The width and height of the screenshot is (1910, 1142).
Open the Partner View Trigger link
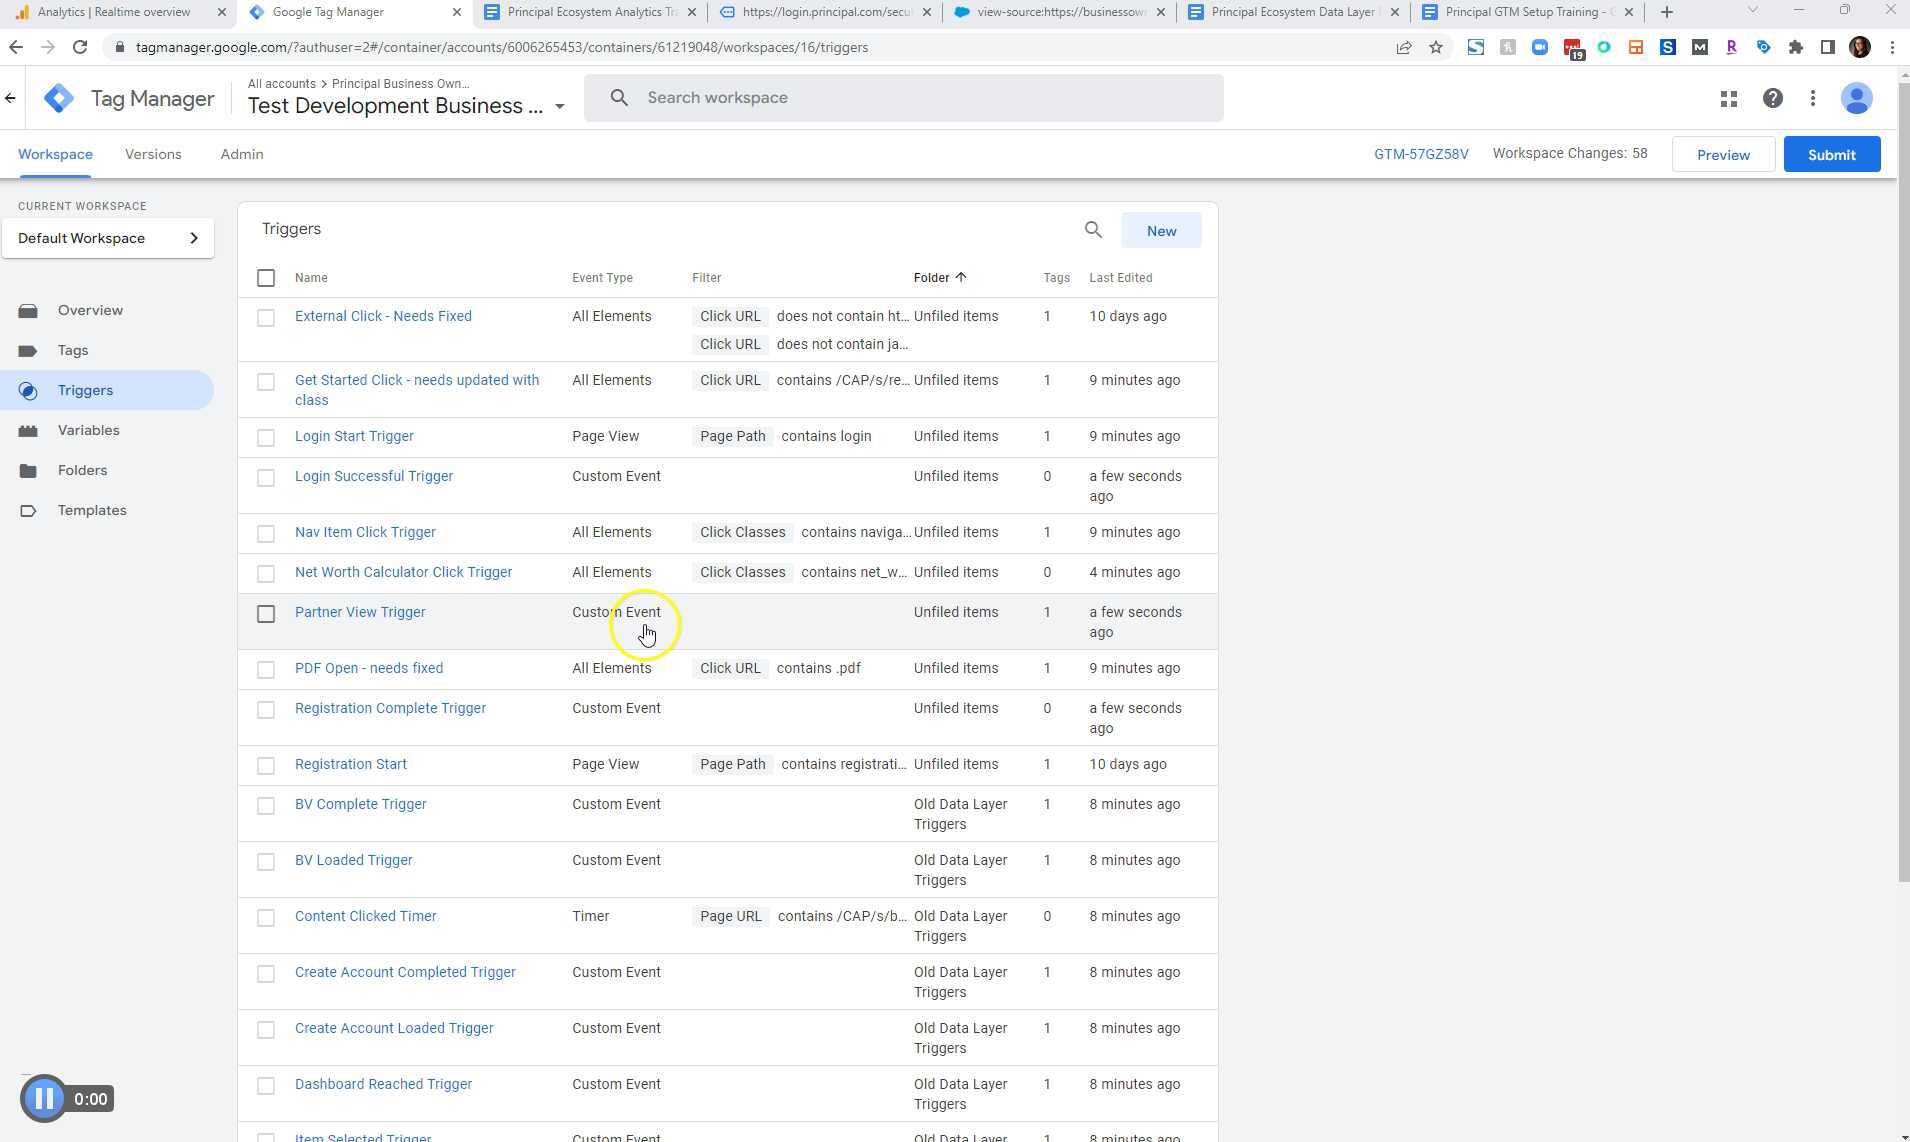tap(360, 612)
